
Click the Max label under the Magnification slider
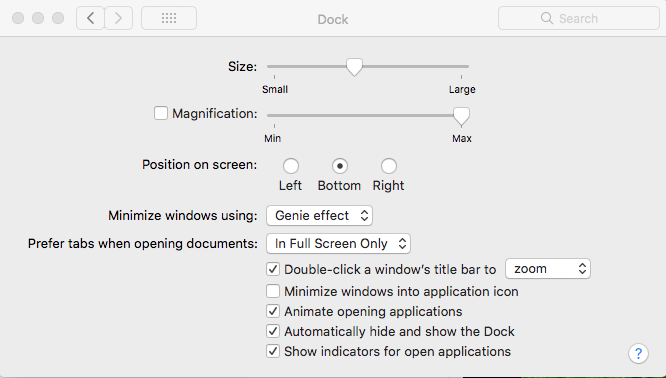[x=462, y=139]
